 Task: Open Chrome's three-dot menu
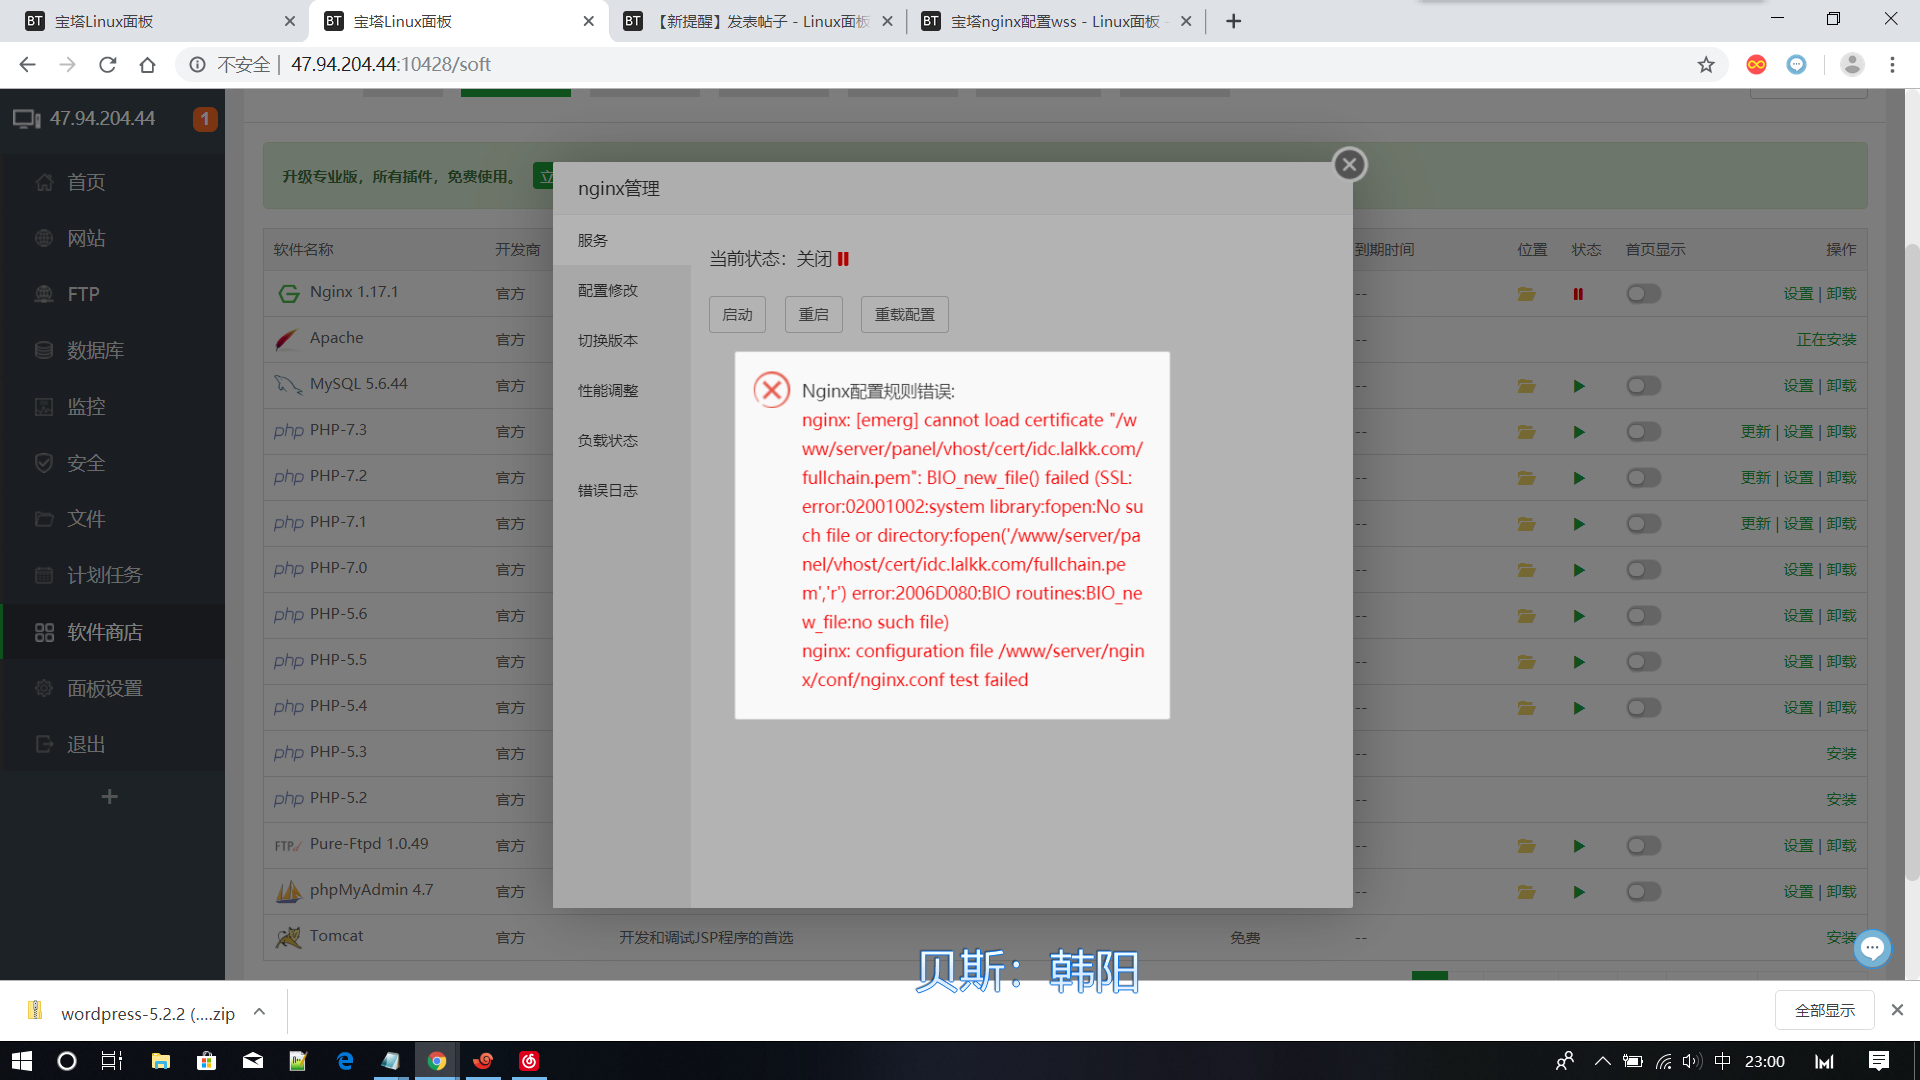[1892, 65]
